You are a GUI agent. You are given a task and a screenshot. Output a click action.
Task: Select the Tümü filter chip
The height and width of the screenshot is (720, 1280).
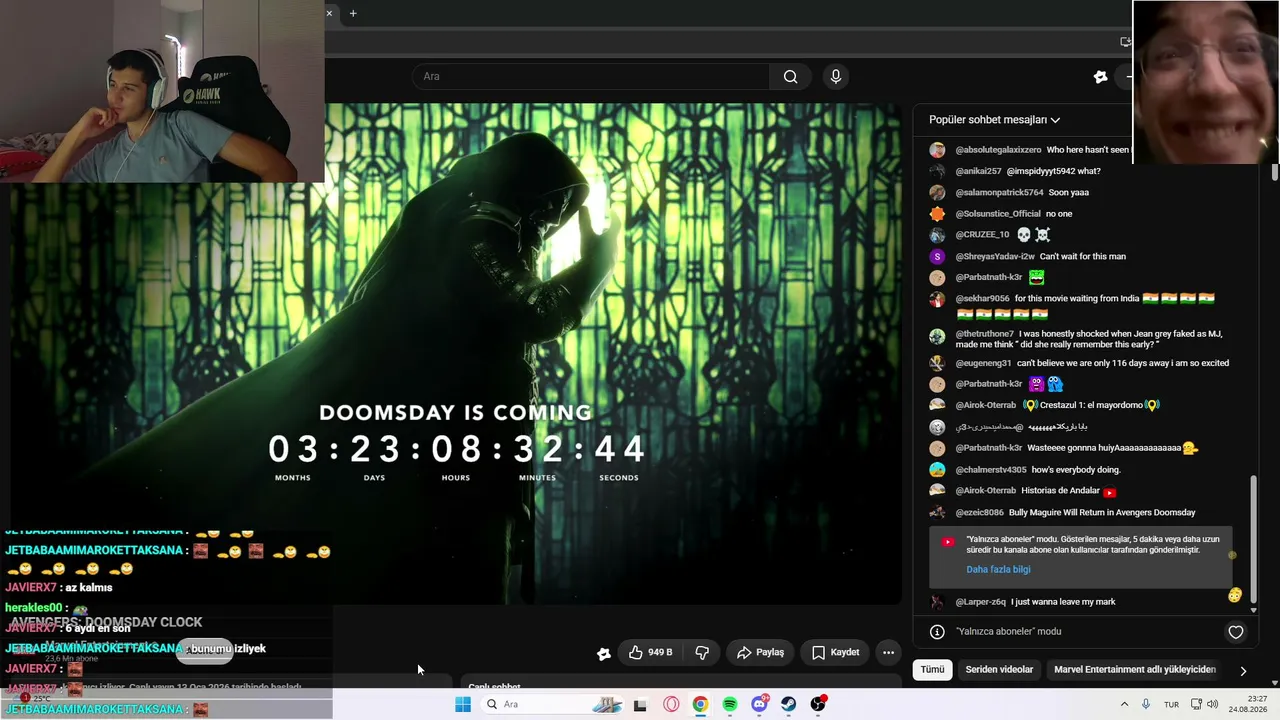click(x=932, y=670)
